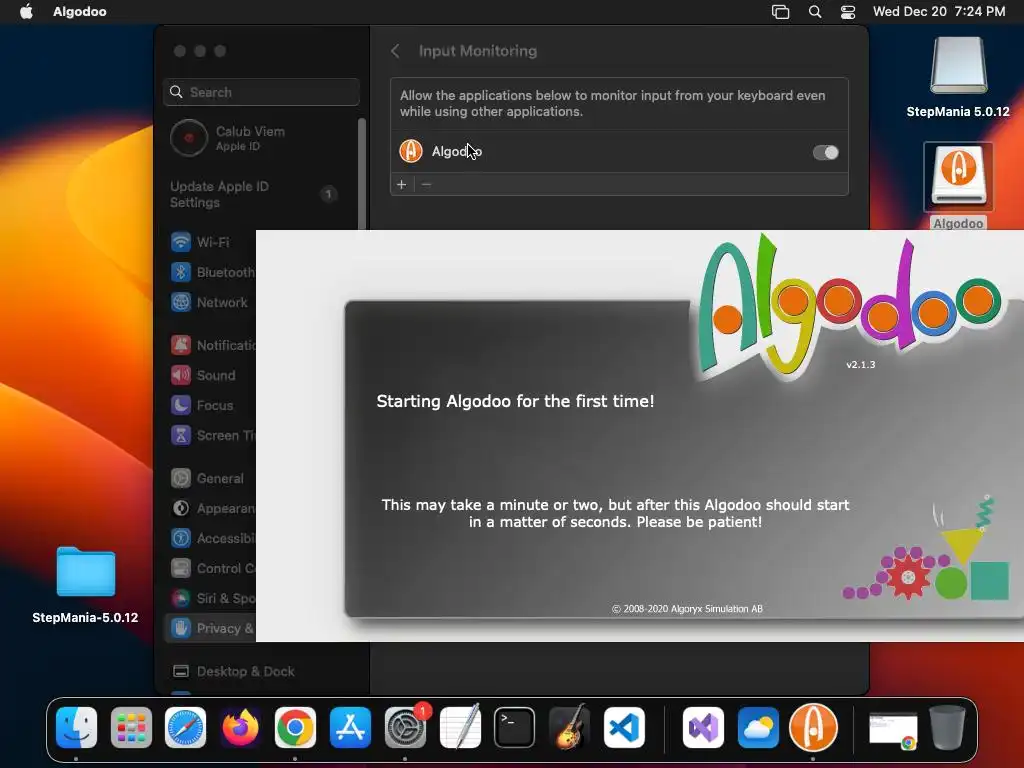This screenshot has height=768, width=1024.
Task: Add an application with the plus button
Action: click(402, 185)
